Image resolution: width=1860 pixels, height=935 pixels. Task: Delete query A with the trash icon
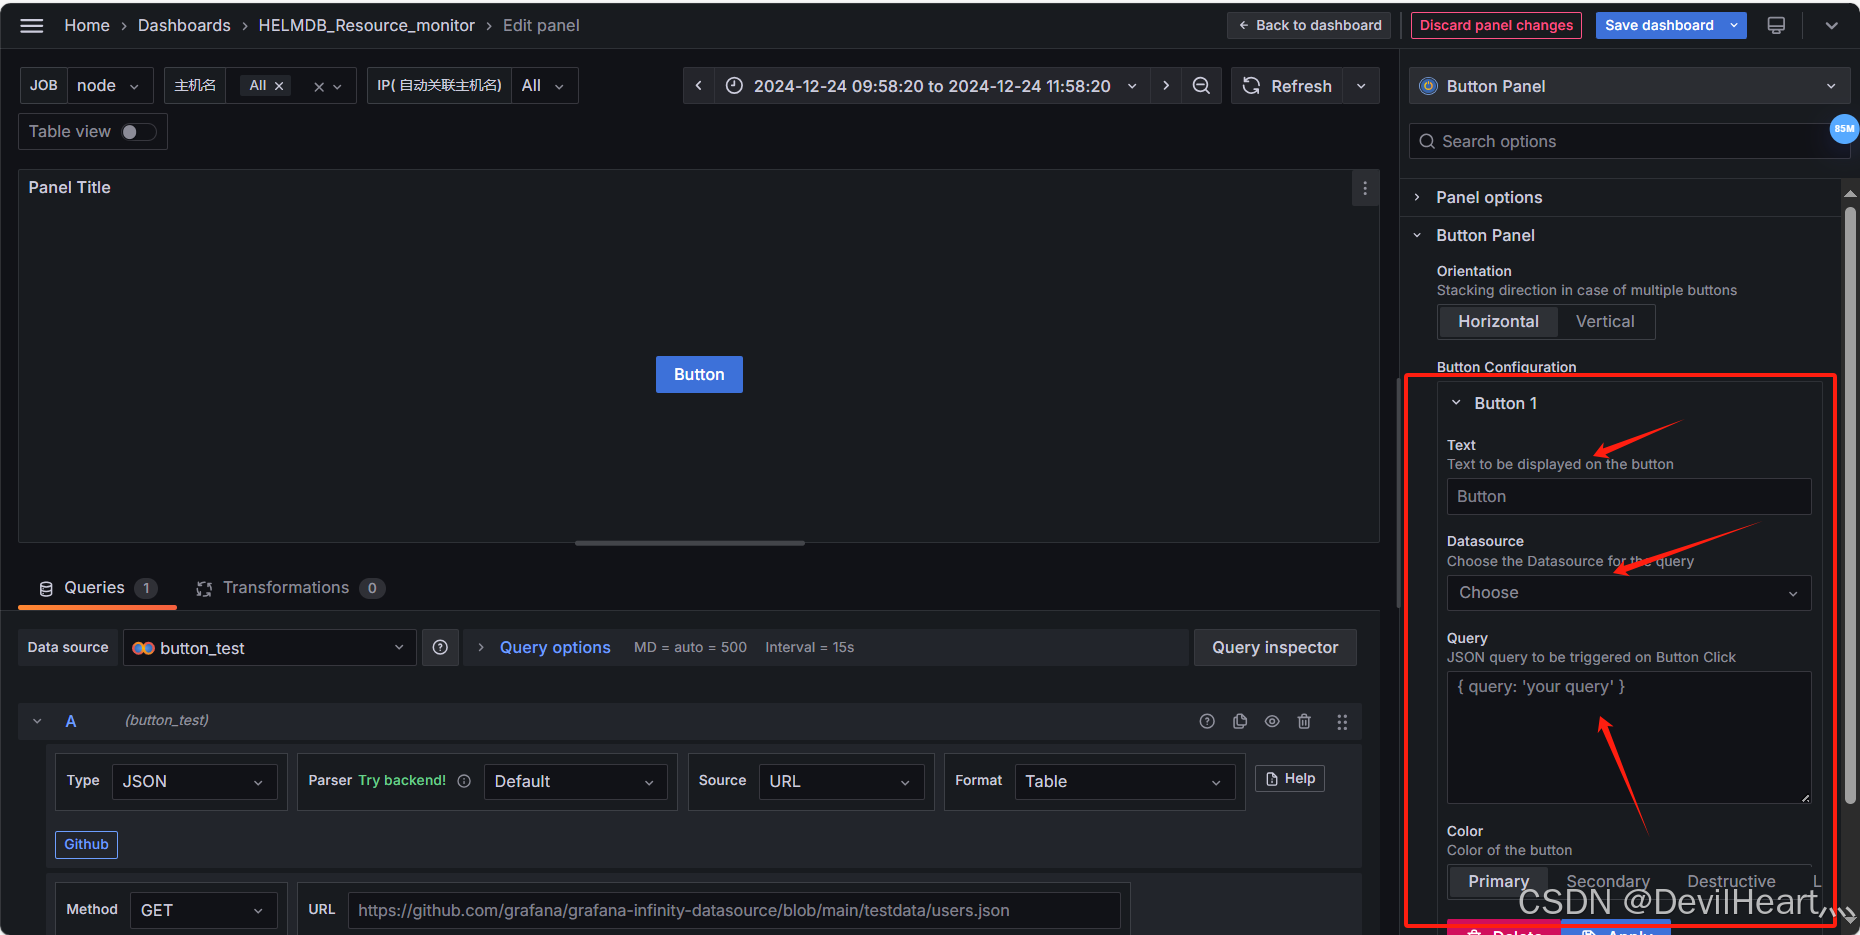pos(1304,722)
